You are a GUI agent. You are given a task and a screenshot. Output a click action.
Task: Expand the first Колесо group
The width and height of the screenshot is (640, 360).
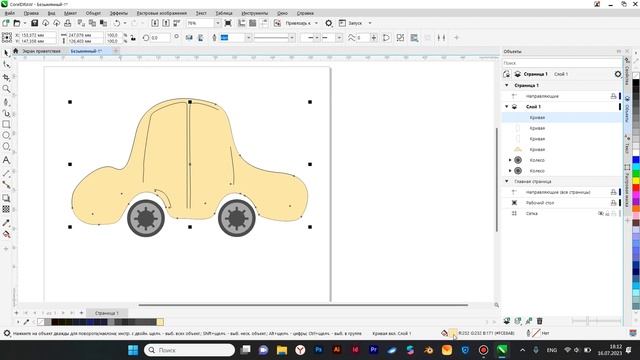tap(510, 160)
